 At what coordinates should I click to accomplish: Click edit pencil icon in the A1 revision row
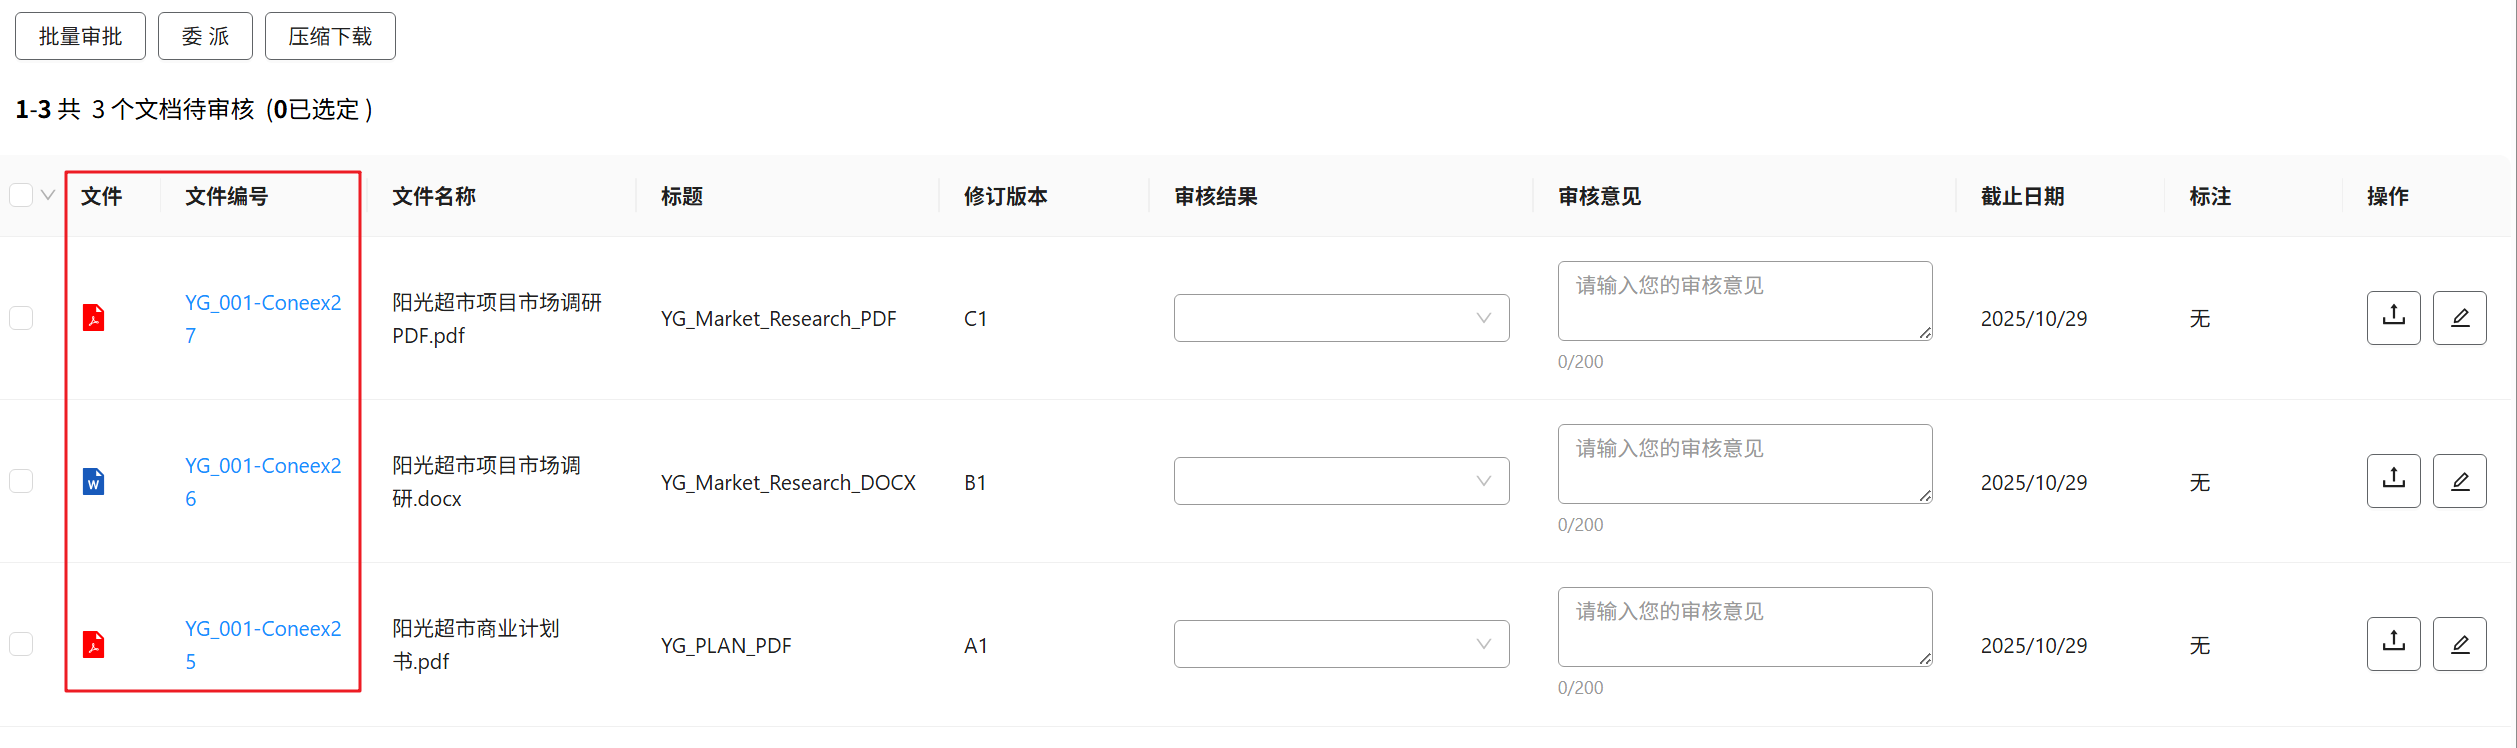pos(2459,644)
